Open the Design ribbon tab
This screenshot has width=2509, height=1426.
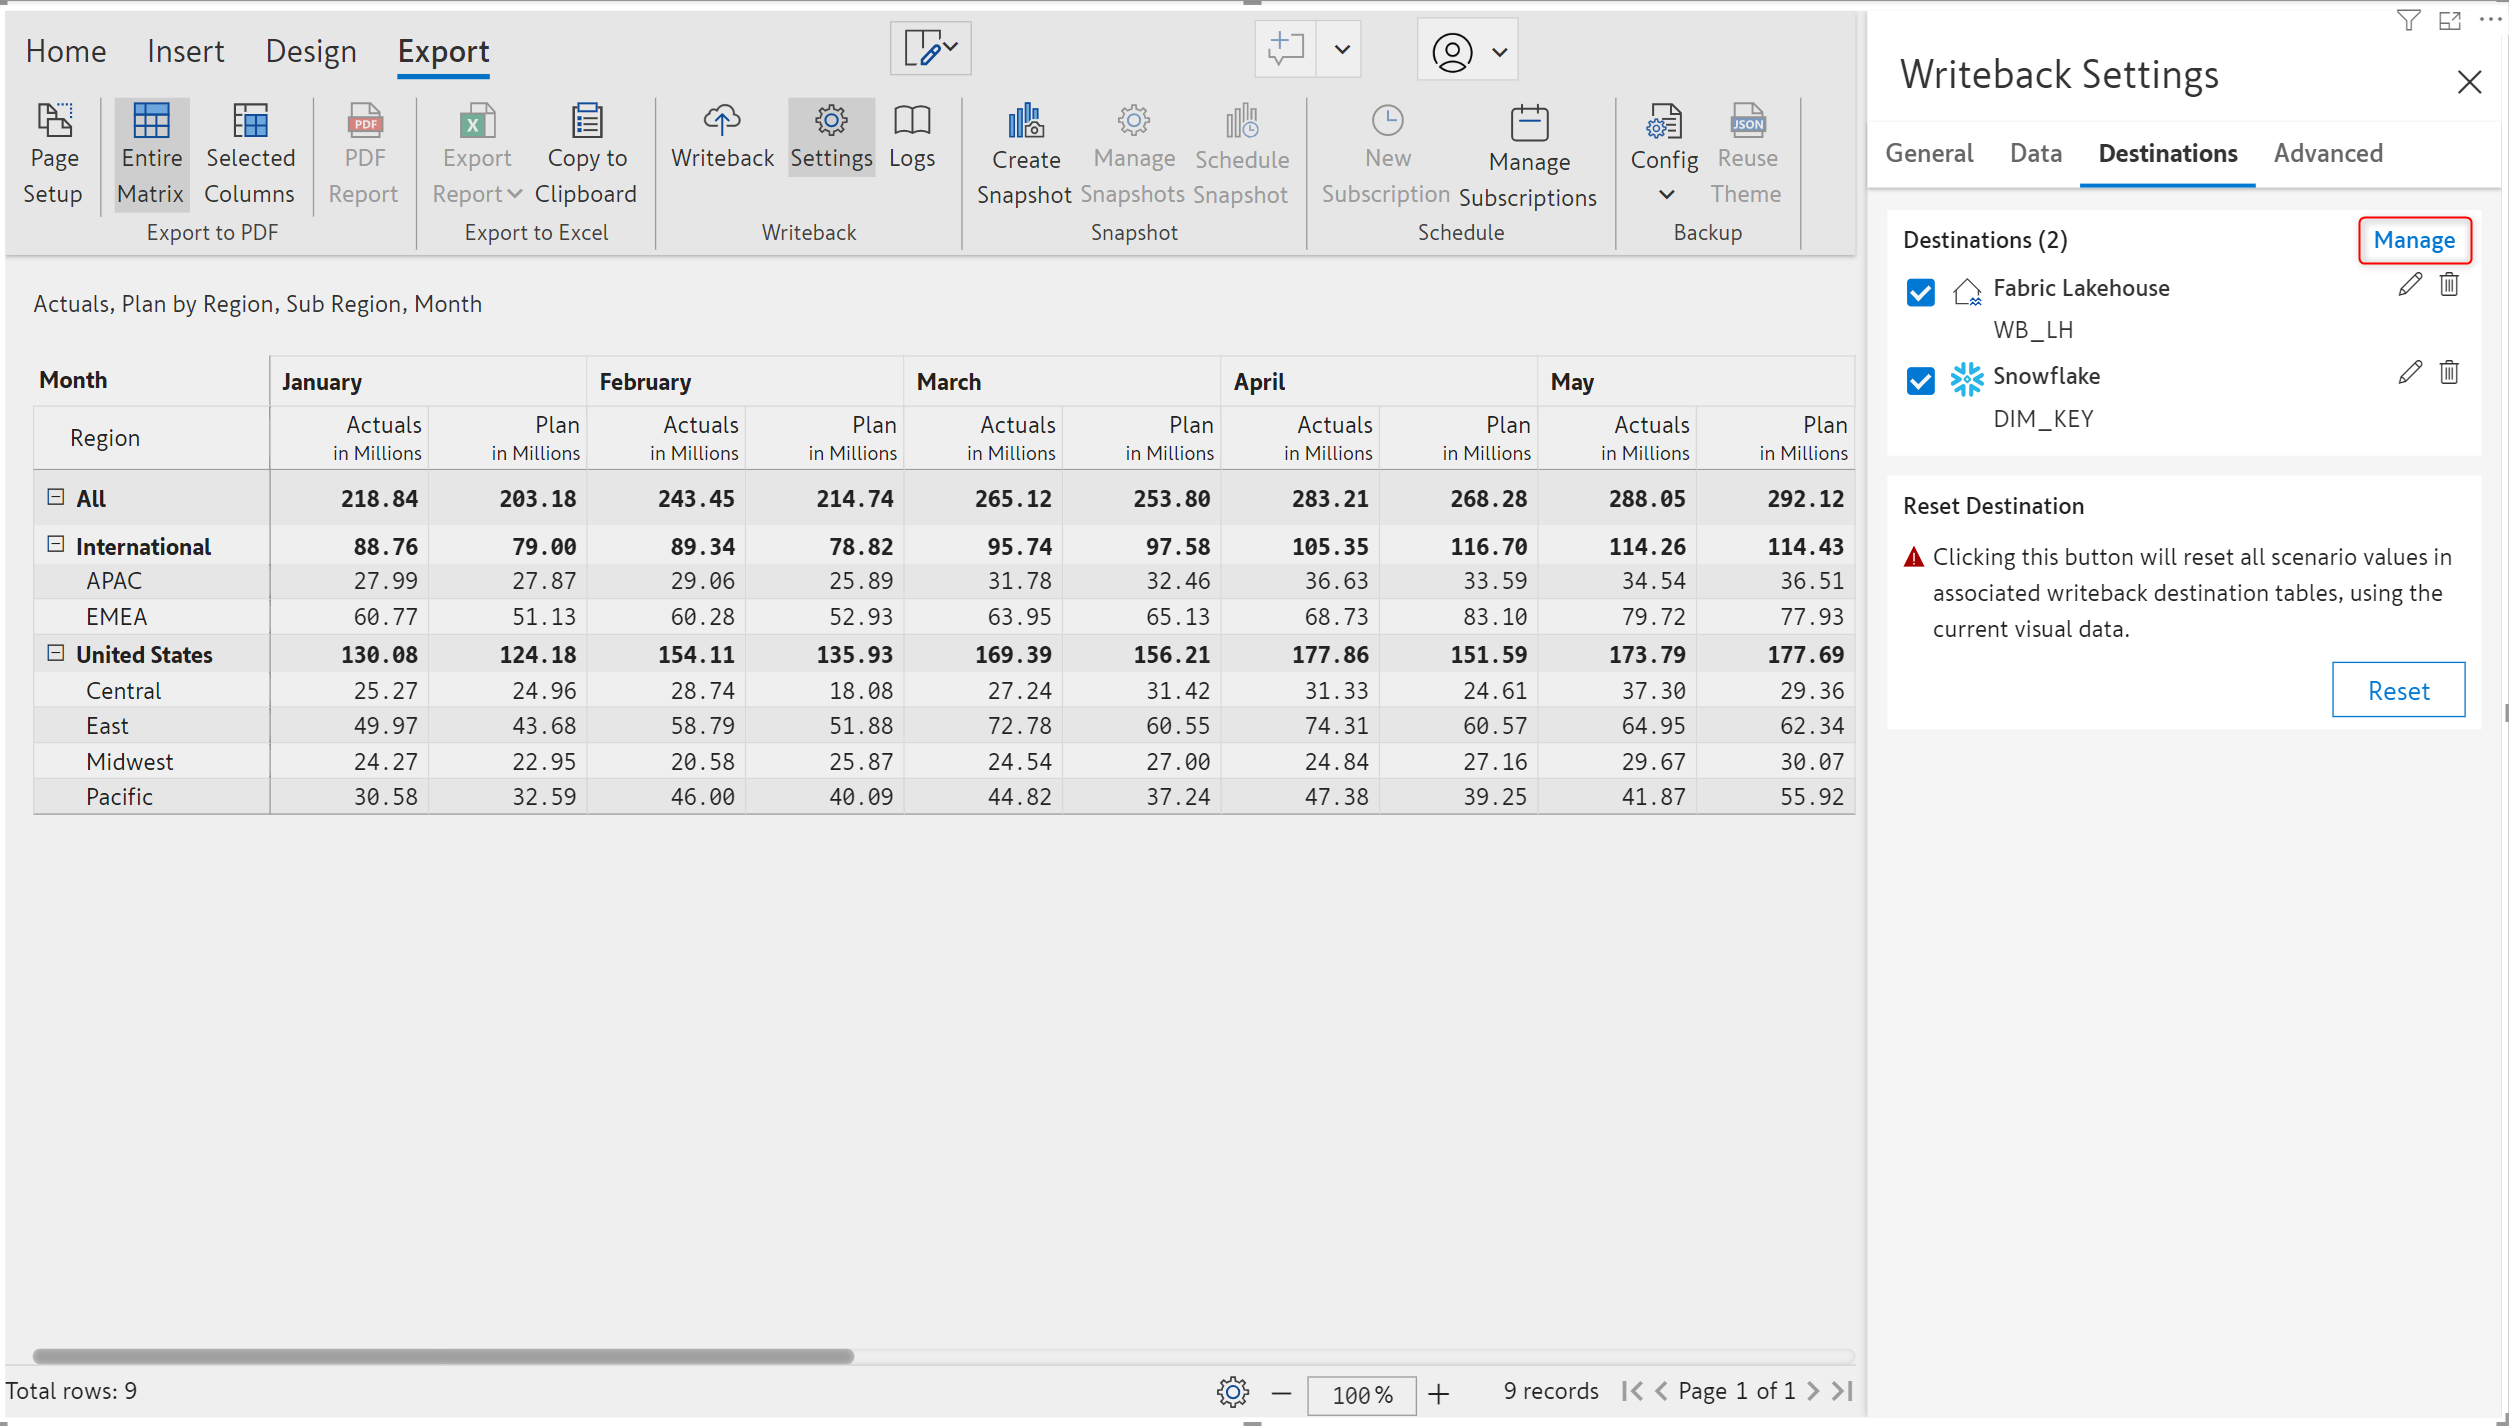pos(310,51)
